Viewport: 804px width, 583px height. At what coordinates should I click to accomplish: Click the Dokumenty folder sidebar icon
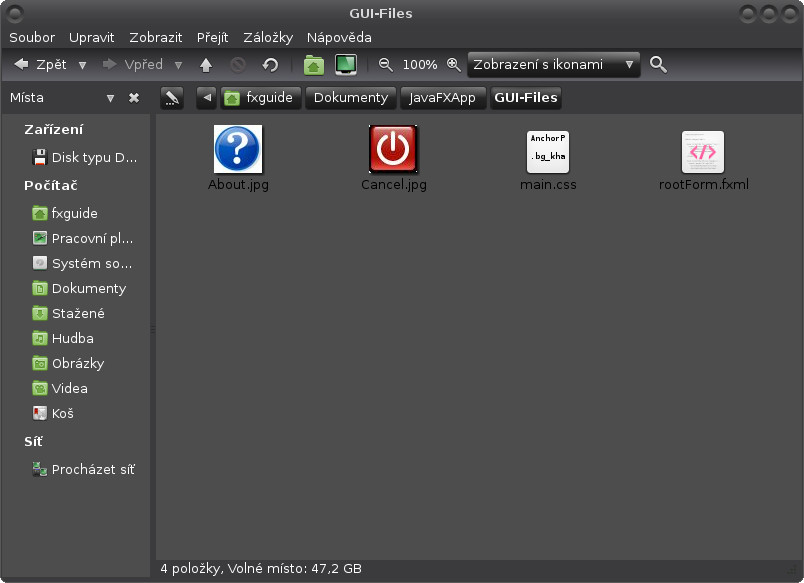(39, 288)
